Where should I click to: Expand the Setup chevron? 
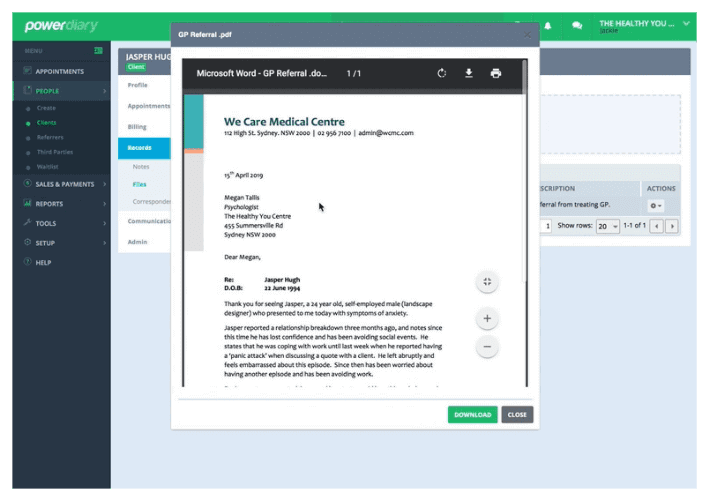(104, 243)
